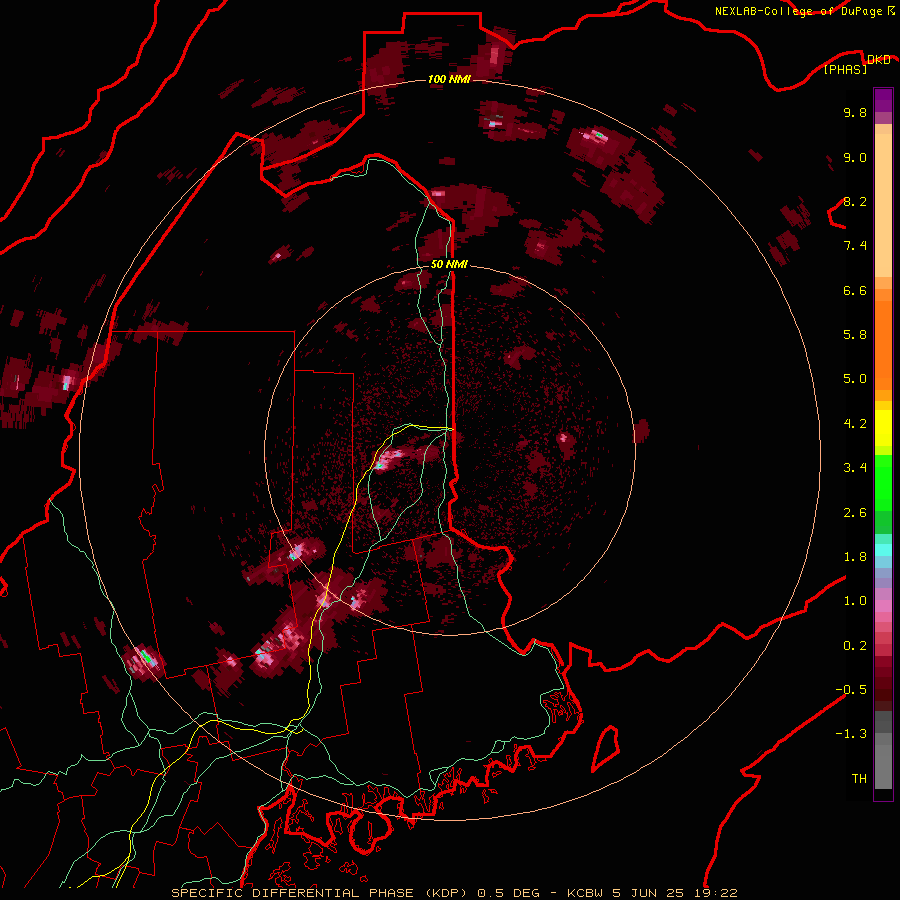This screenshot has width=900, height=900.
Task: Click the TH threshold label on the scale
Action: 859,779
